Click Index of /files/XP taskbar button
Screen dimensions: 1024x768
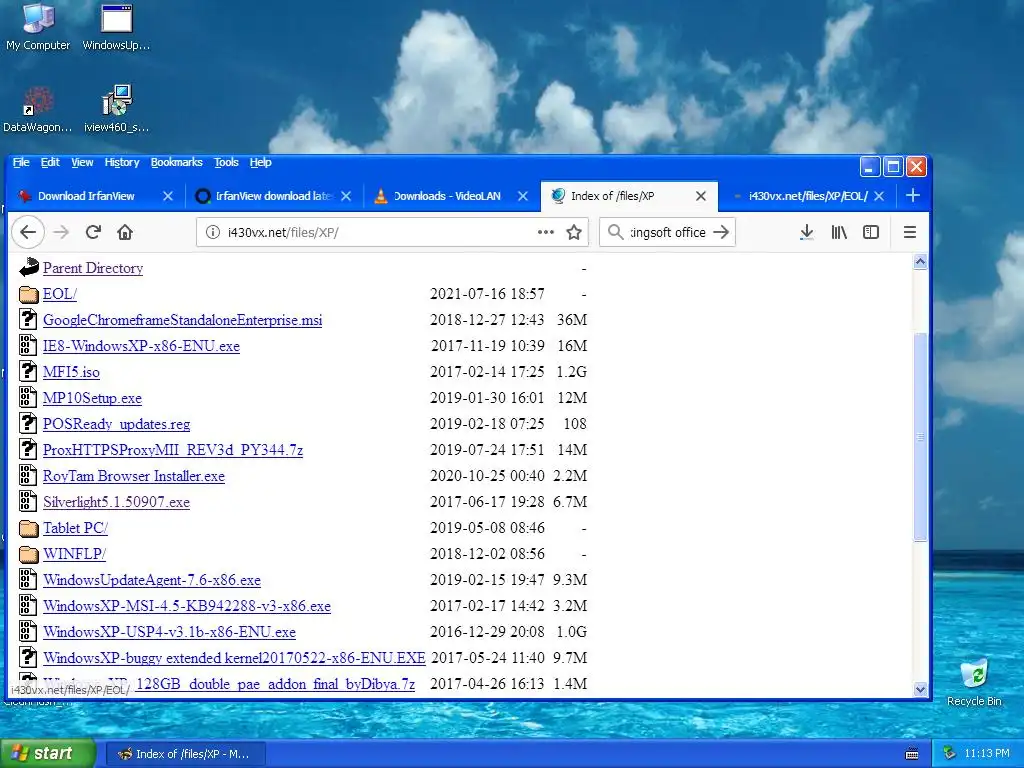coord(185,754)
